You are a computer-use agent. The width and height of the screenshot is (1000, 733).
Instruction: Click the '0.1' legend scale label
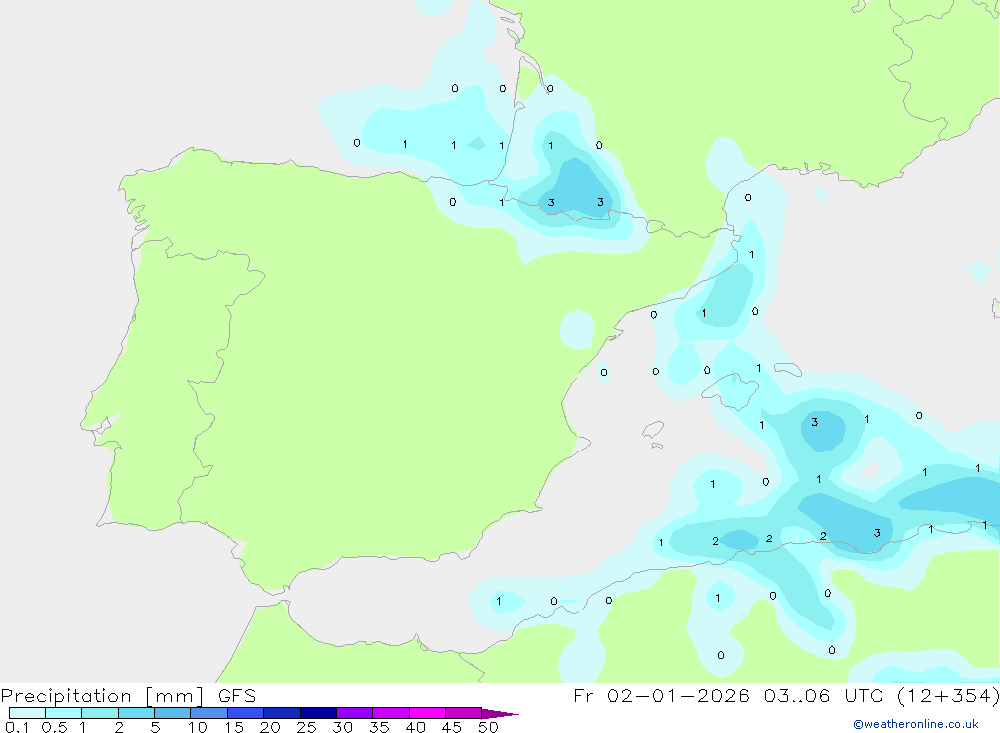click(17, 727)
